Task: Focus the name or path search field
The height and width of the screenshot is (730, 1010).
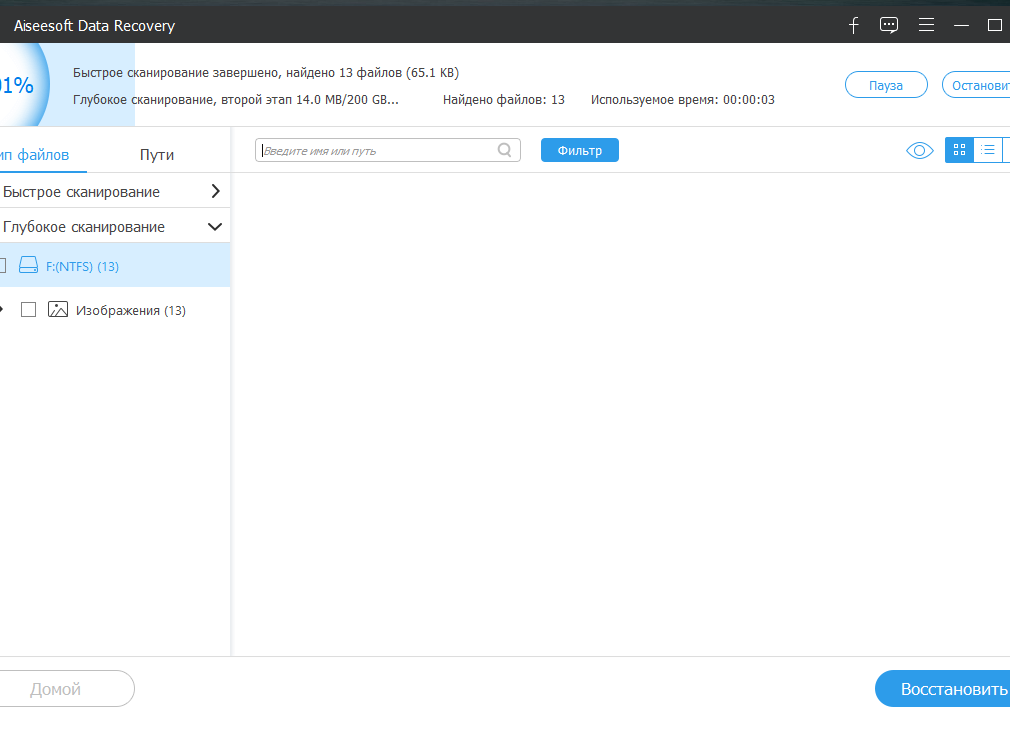Action: (x=388, y=150)
